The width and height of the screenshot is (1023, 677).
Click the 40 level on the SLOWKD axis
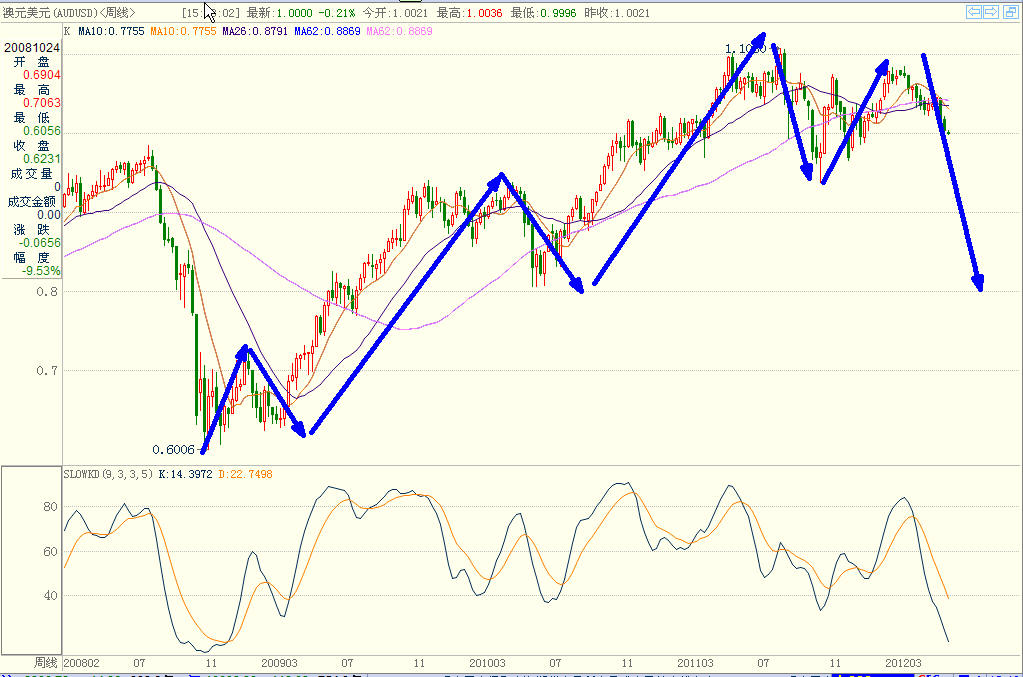click(x=50, y=595)
